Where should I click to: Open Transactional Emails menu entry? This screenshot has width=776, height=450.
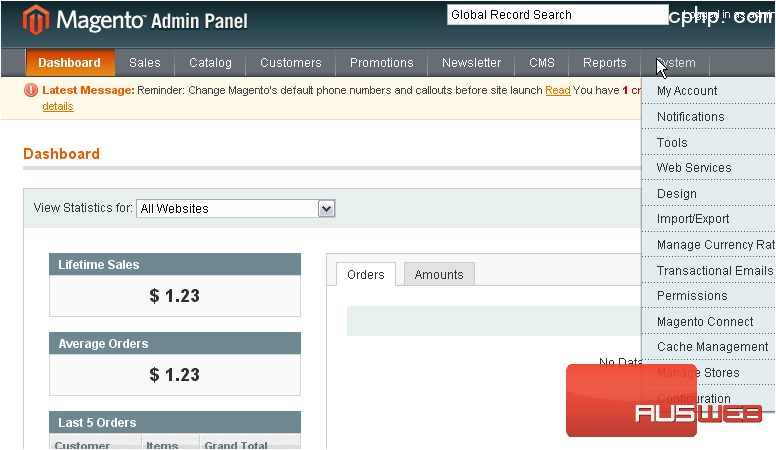pyautogui.click(x=709, y=270)
